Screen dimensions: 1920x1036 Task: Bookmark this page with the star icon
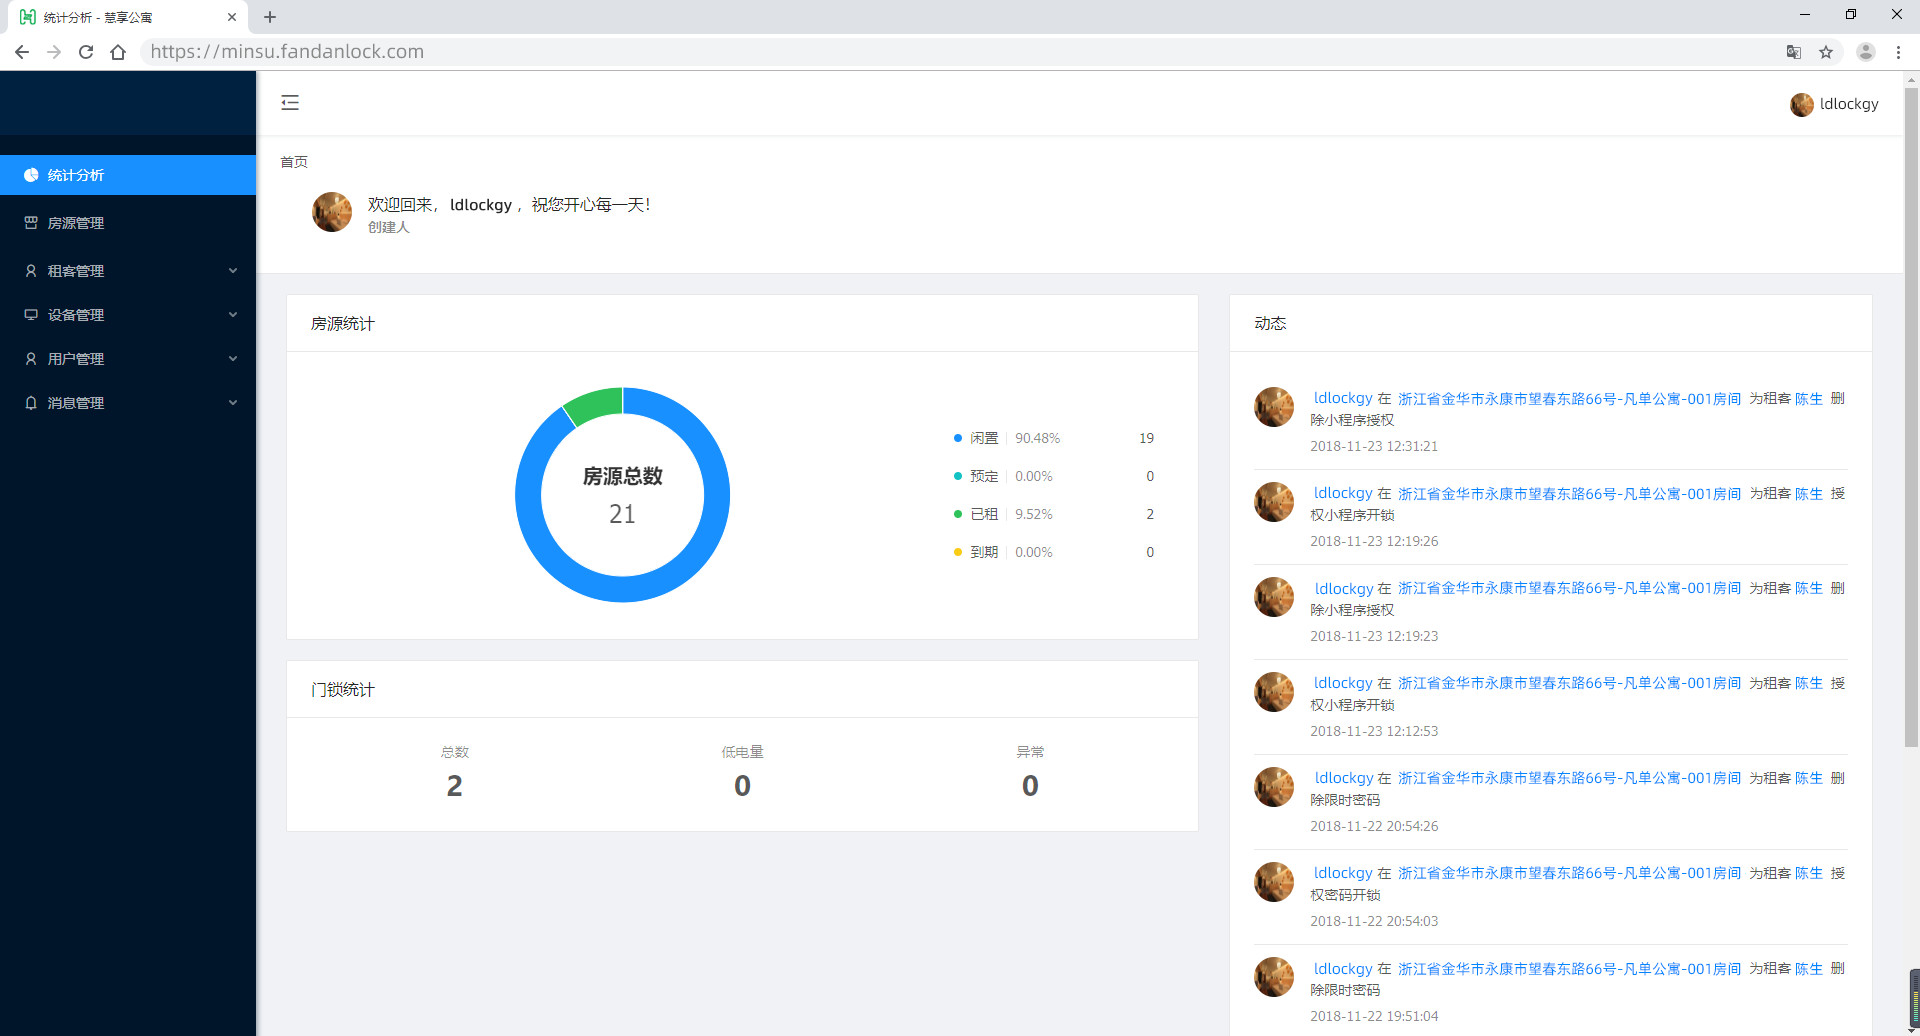pos(1826,52)
